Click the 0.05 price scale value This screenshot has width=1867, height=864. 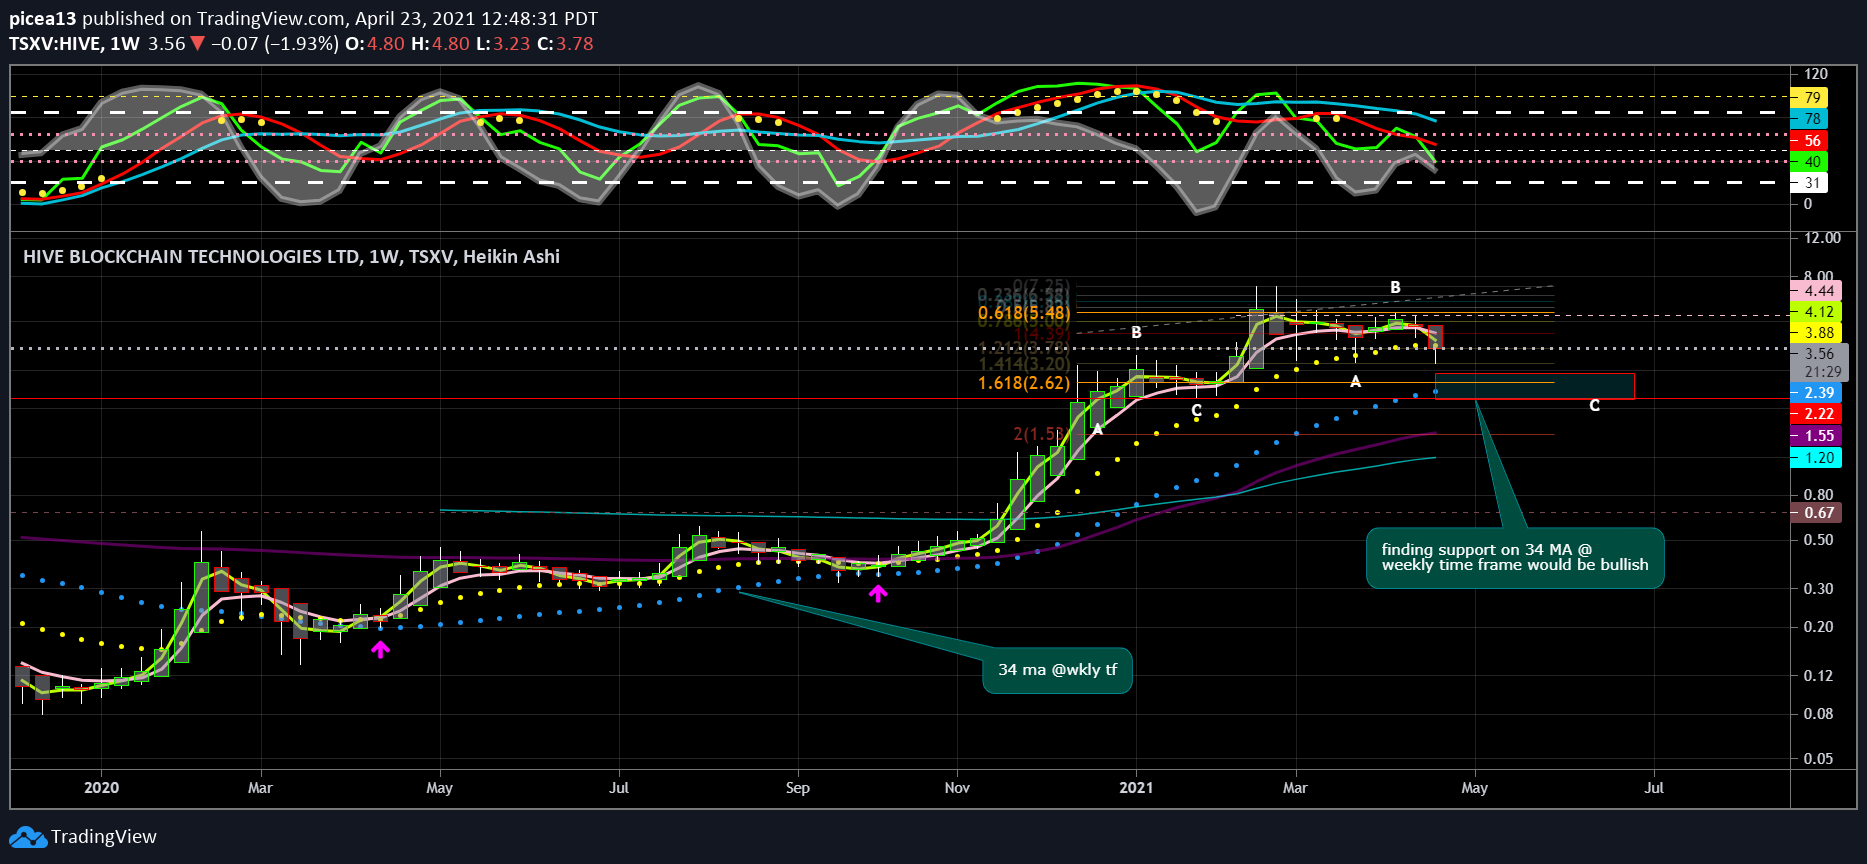[x=1819, y=759]
